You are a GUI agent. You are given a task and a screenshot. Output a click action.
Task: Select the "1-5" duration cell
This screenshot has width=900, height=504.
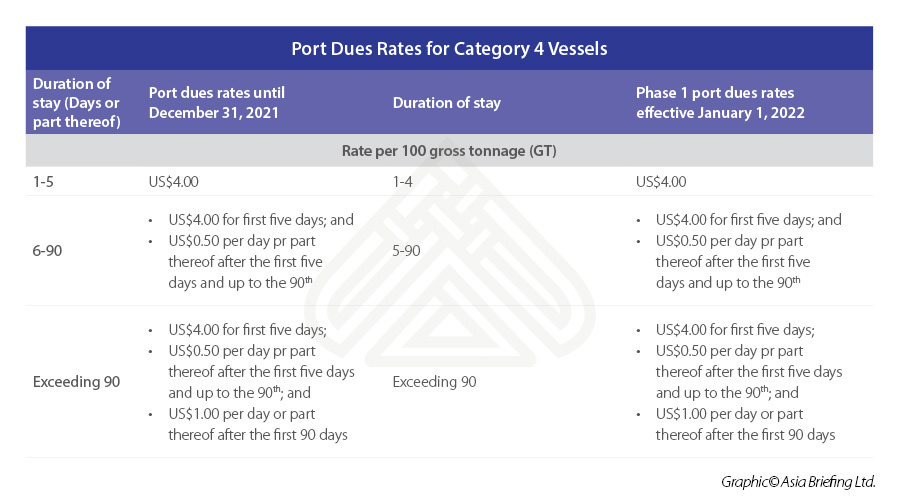click(x=46, y=181)
